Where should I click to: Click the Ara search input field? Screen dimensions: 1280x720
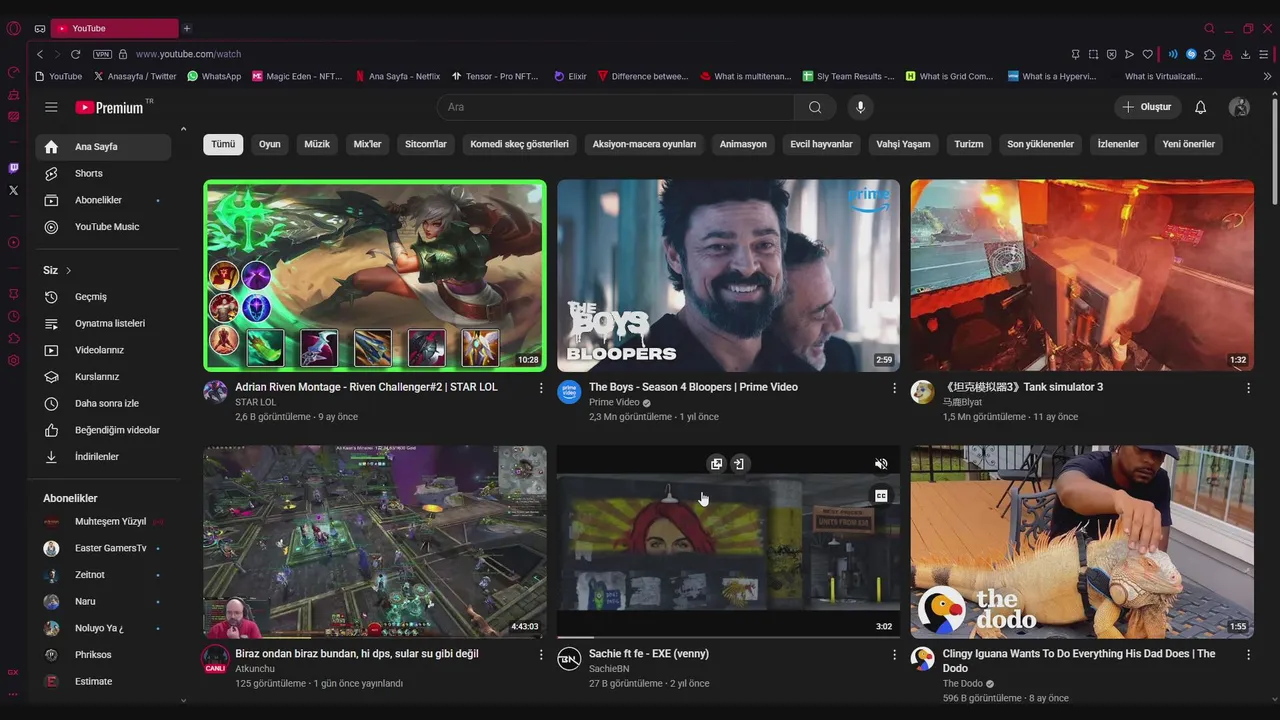[x=616, y=107]
